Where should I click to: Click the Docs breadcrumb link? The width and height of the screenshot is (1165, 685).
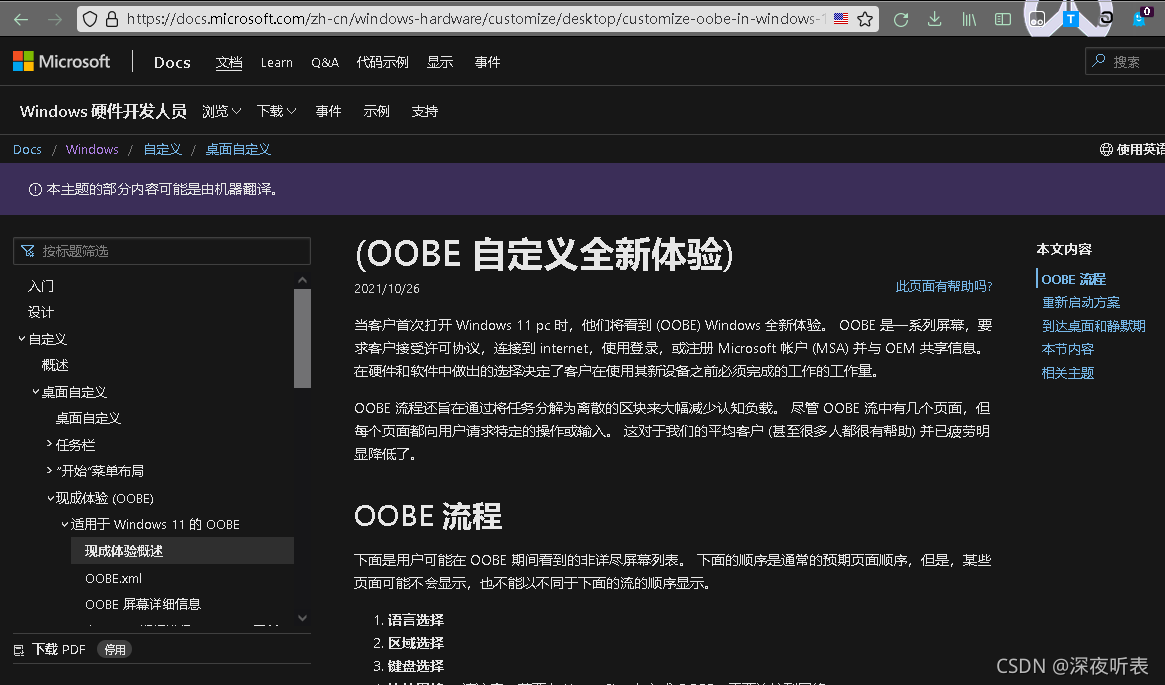point(27,149)
